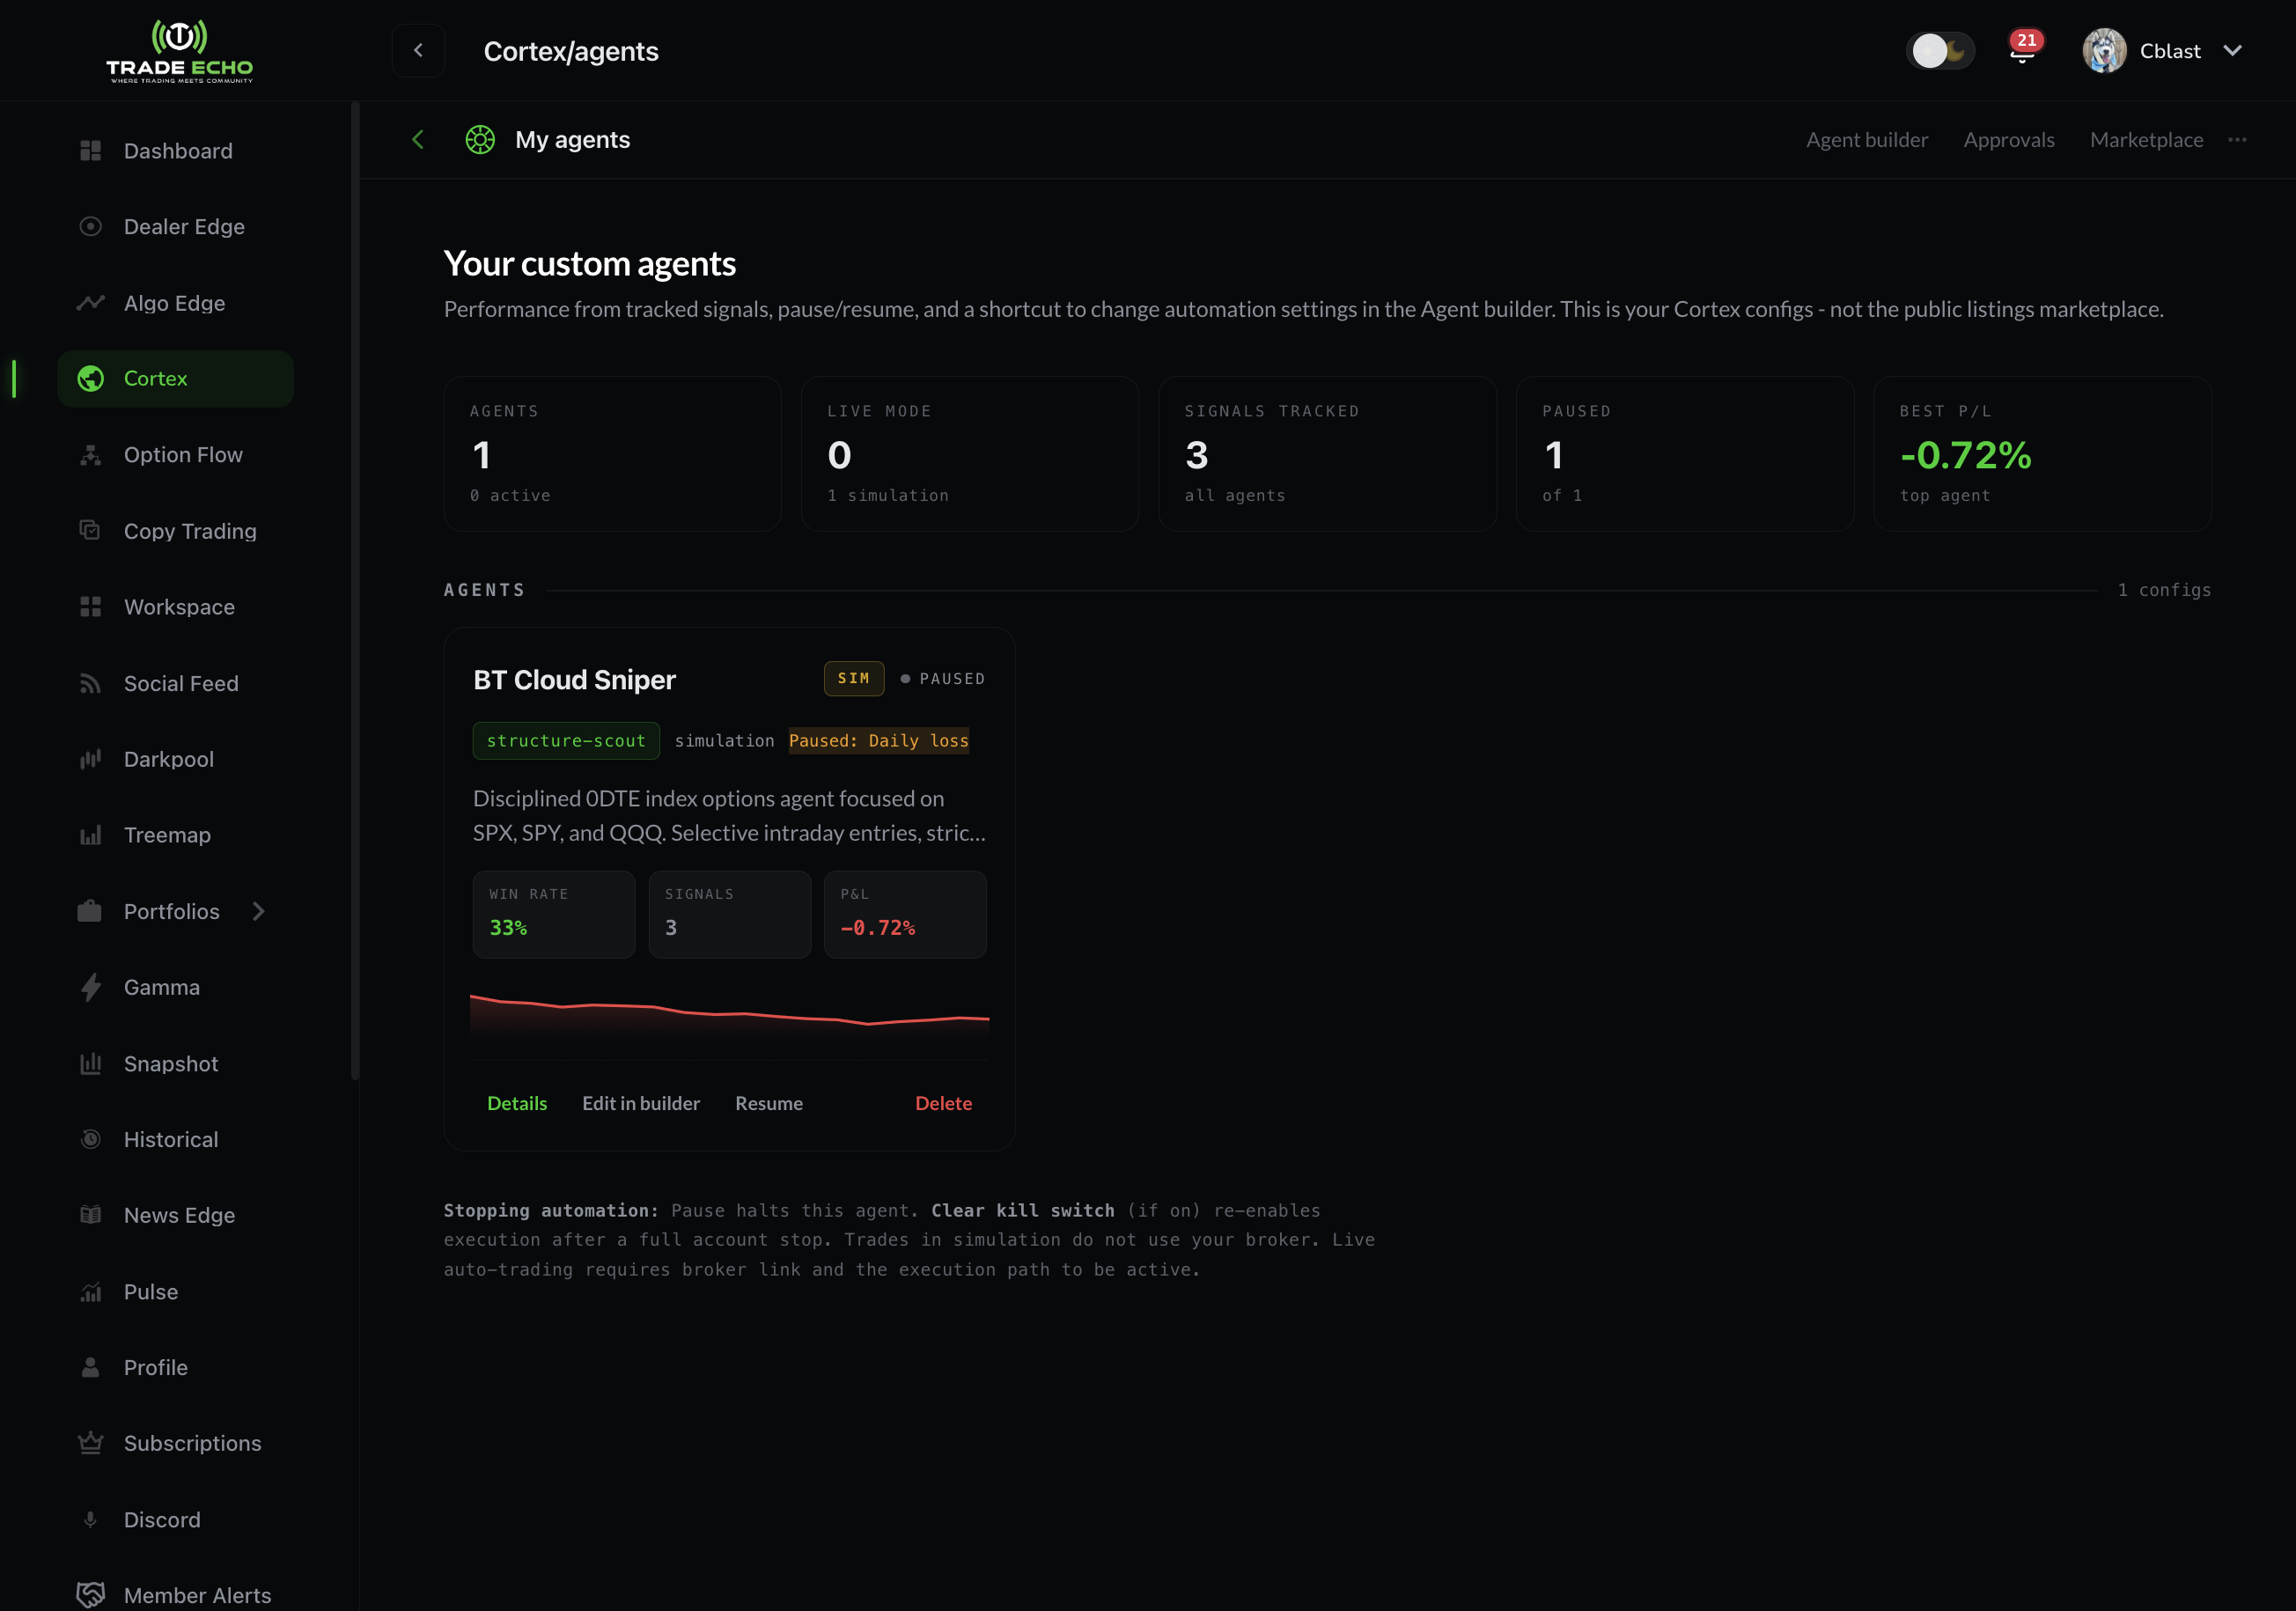2296x1611 pixels.
Task: Click the Darkpool bars icon
Action: (90, 759)
